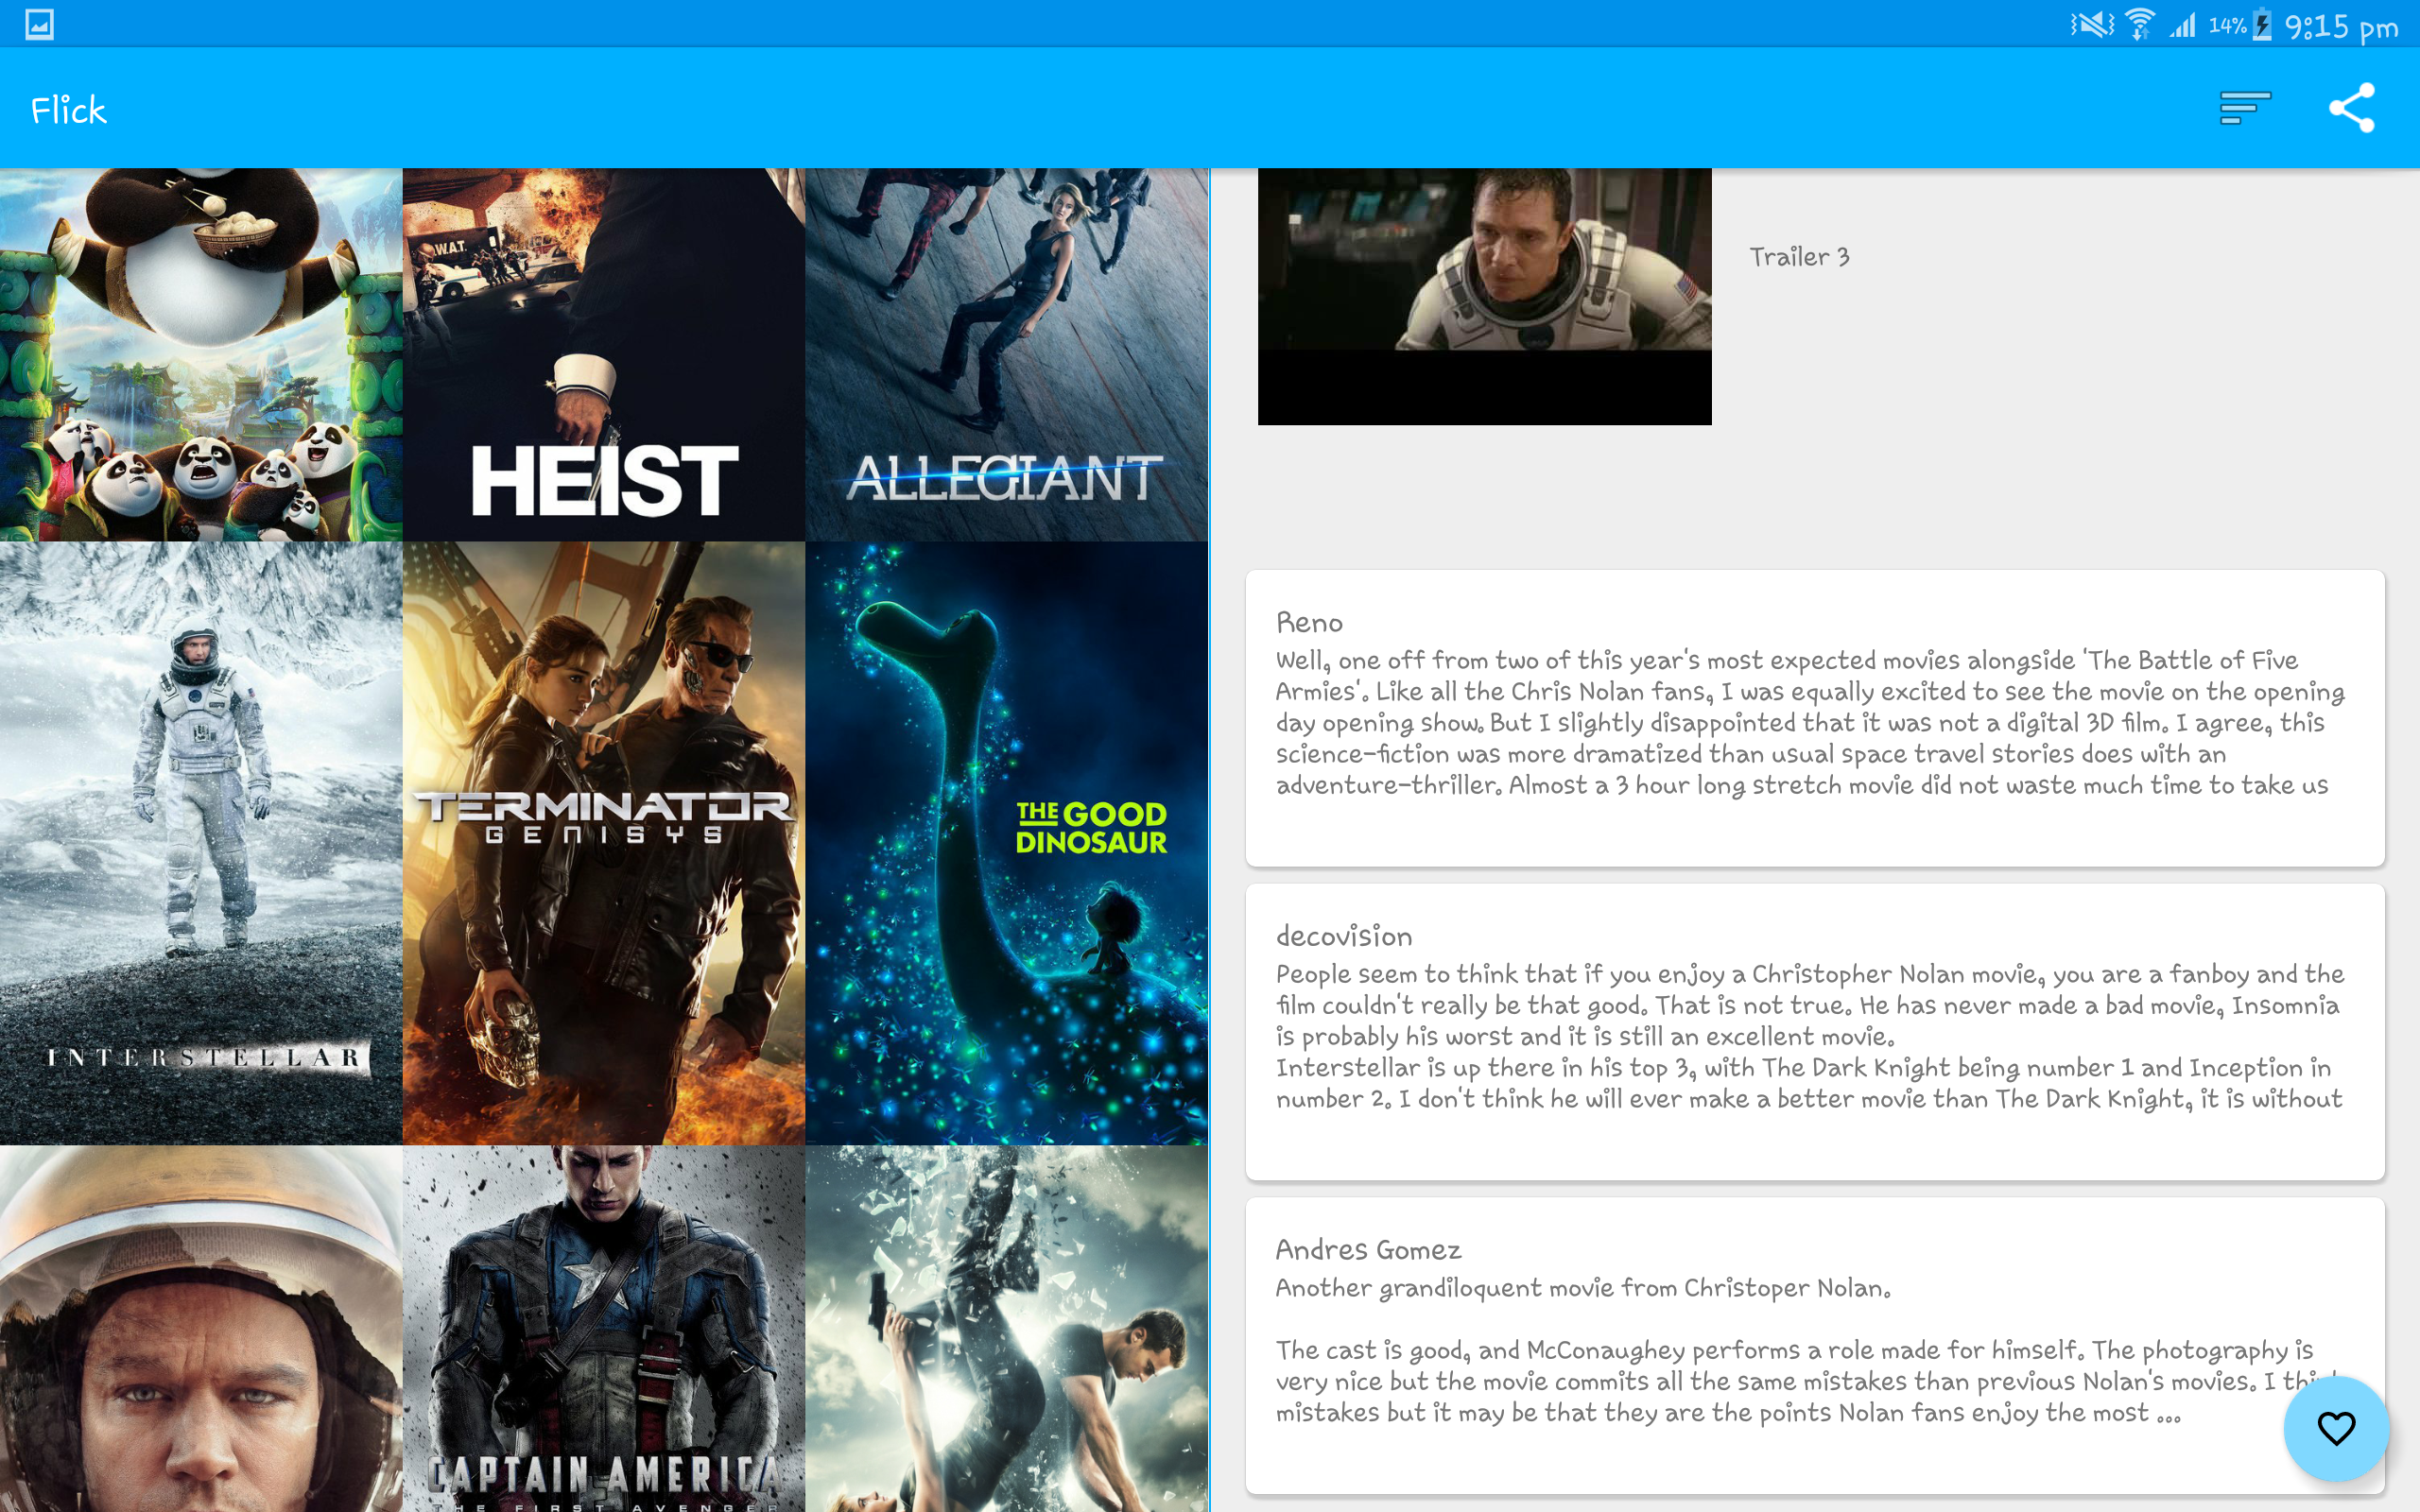Tap the image notification icon in status bar
2420x1512 pixels.
(39, 24)
